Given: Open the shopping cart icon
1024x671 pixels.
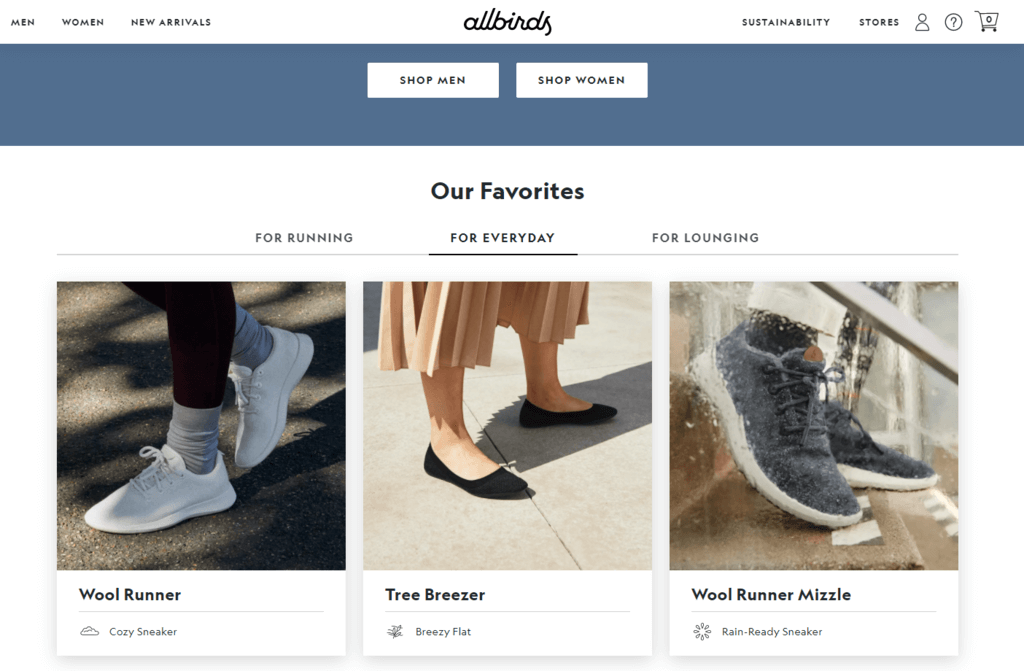Looking at the screenshot, I should click(987, 21).
